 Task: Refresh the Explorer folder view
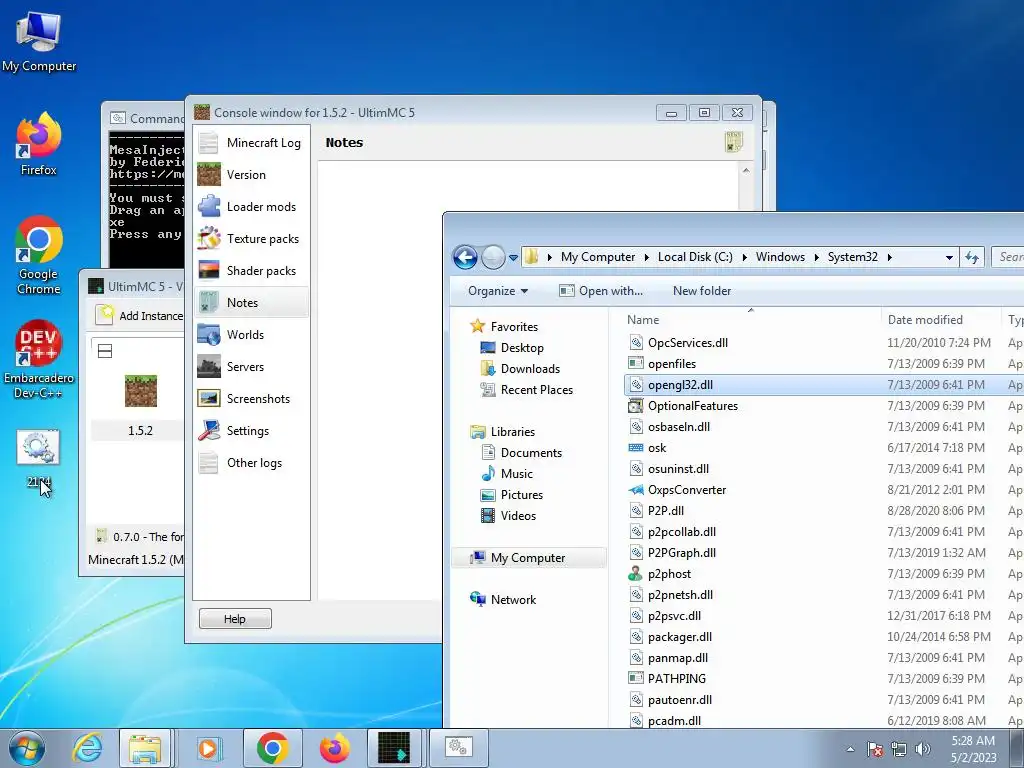coord(972,257)
